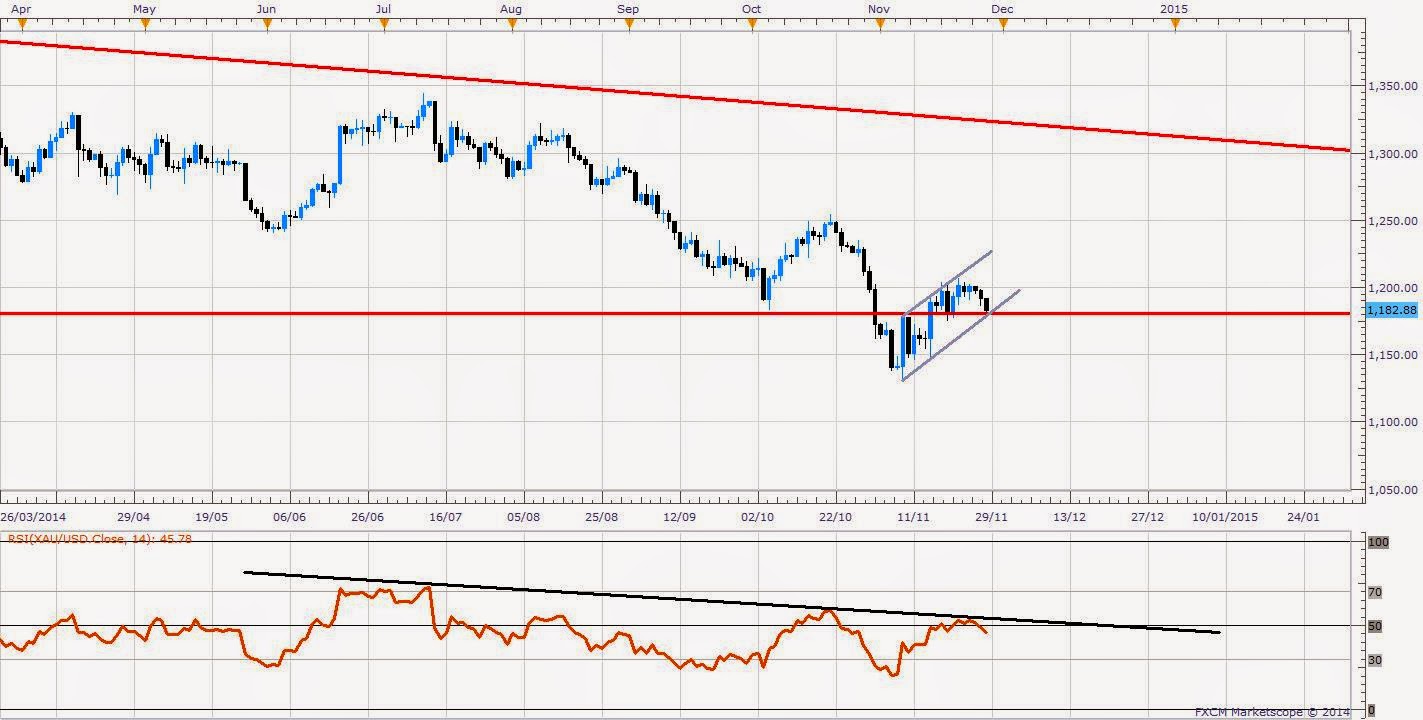Click the RSI(XAU/USD.Close, 14) indicator label
Screen dimensions: 1423x720
coord(97,538)
